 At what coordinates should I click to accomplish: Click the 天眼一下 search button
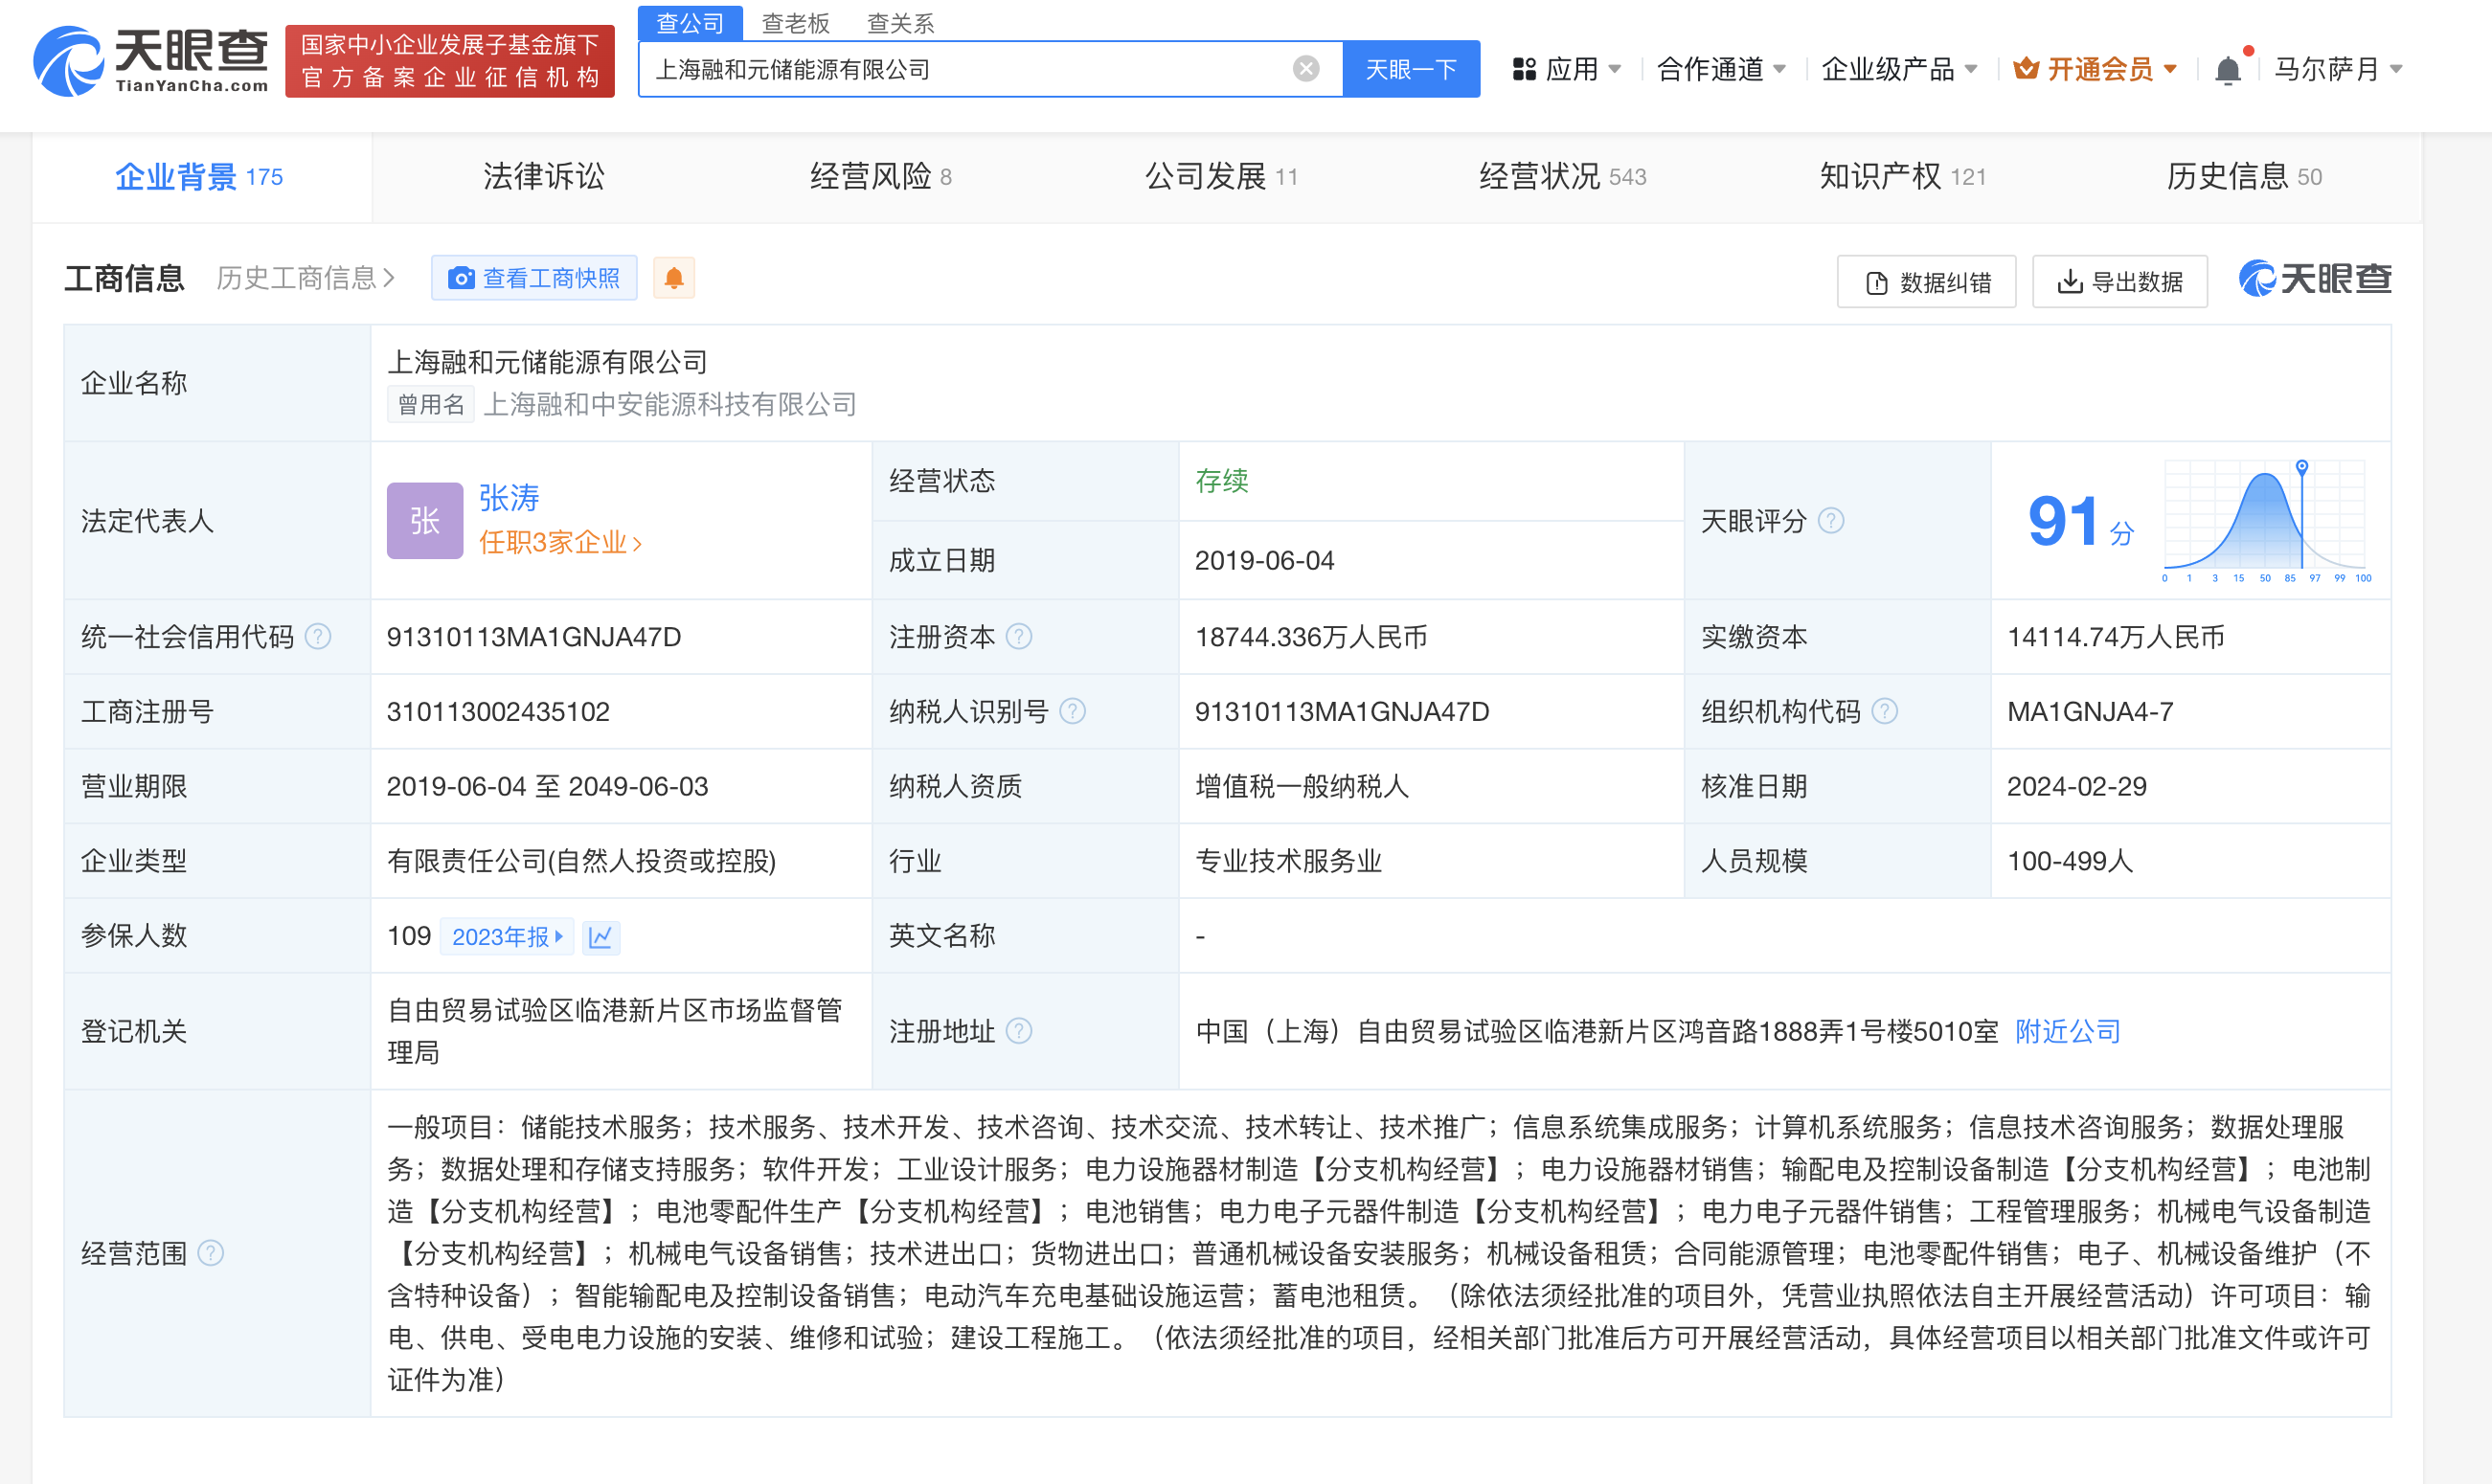(1410, 68)
